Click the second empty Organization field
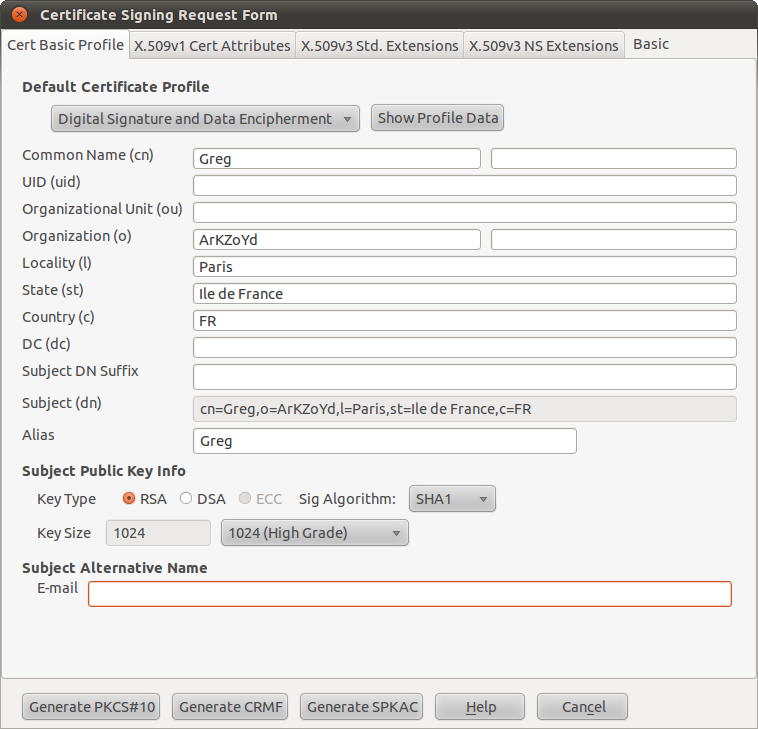The height and width of the screenshot is (729, 758). click(613, 240)
